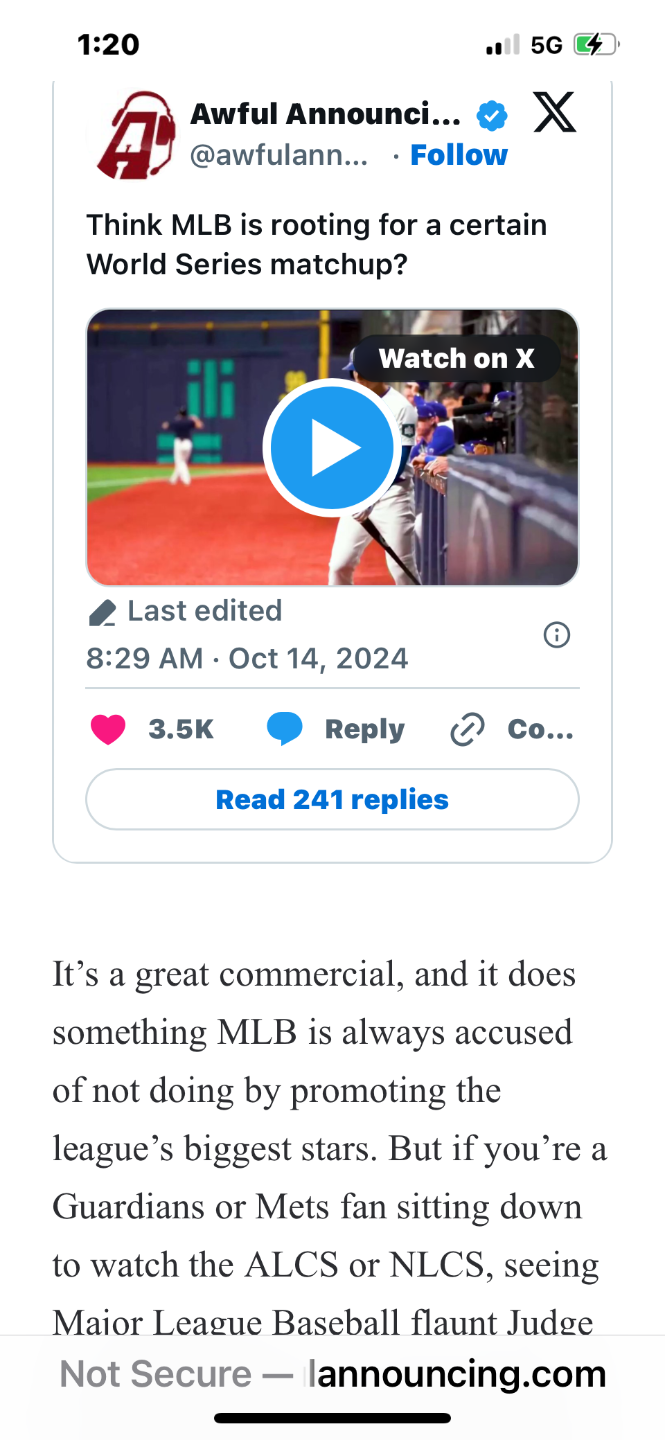Click the copy link chain icon

467,731
